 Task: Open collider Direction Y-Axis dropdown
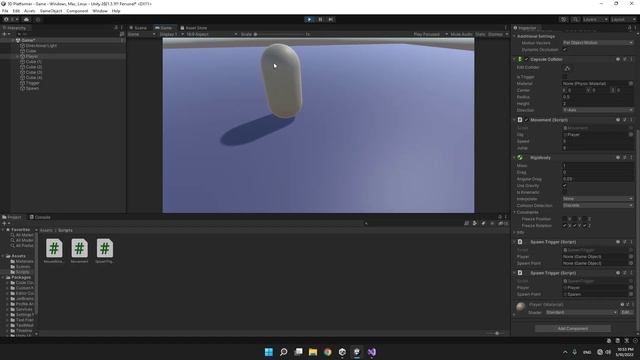(598, 110)
